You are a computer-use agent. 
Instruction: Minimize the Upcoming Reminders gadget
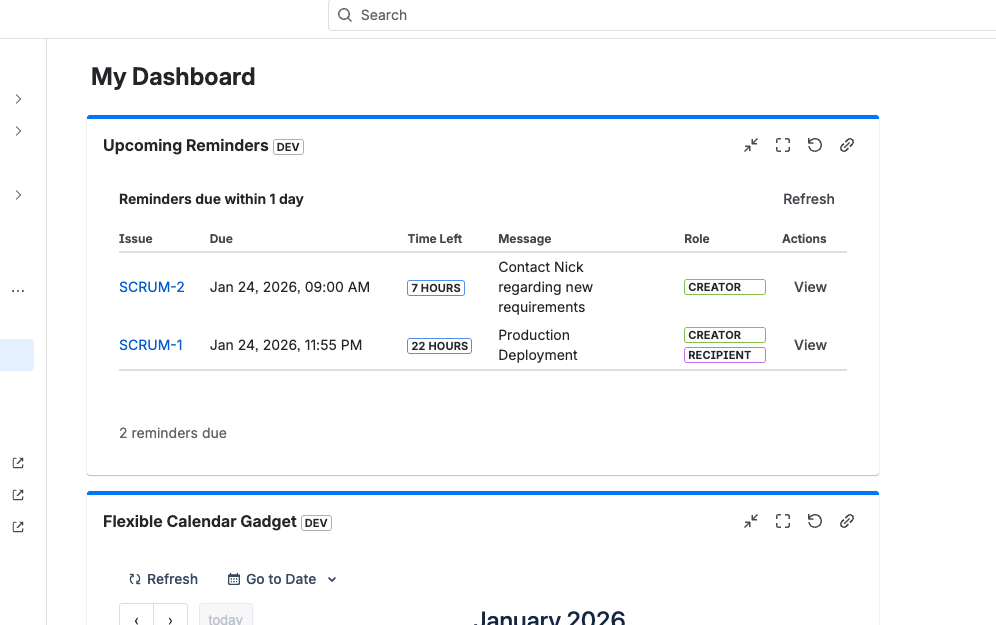(751, 145)
